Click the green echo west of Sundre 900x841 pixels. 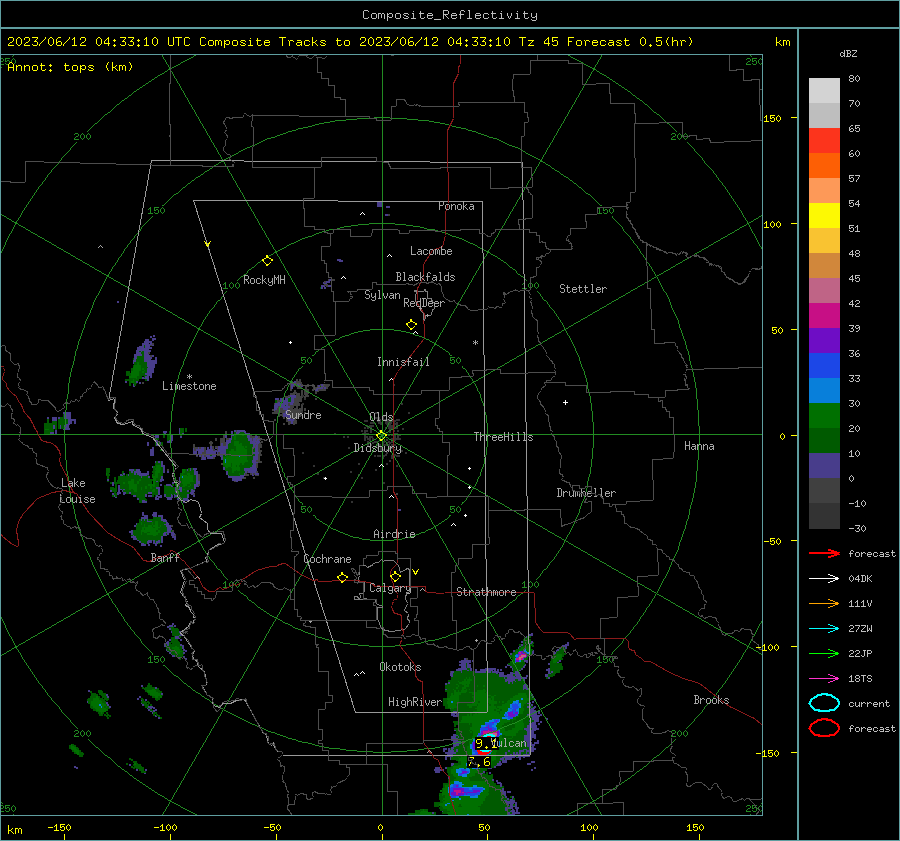240,454
